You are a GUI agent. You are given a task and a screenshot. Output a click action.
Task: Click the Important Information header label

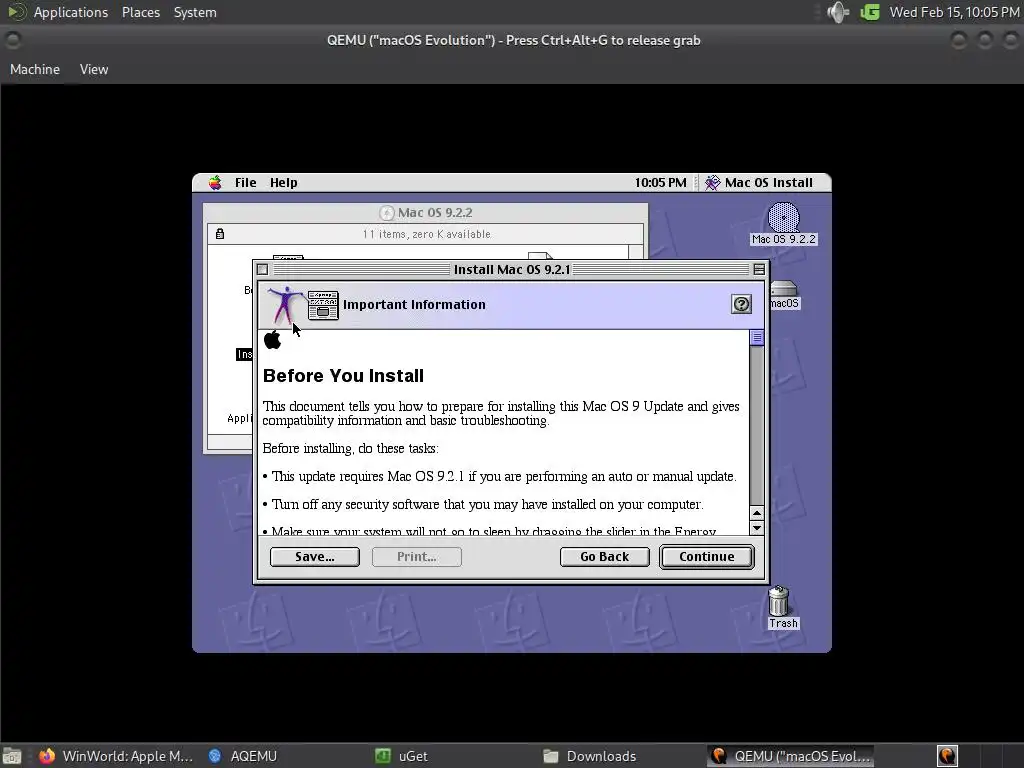click(414, 305)
